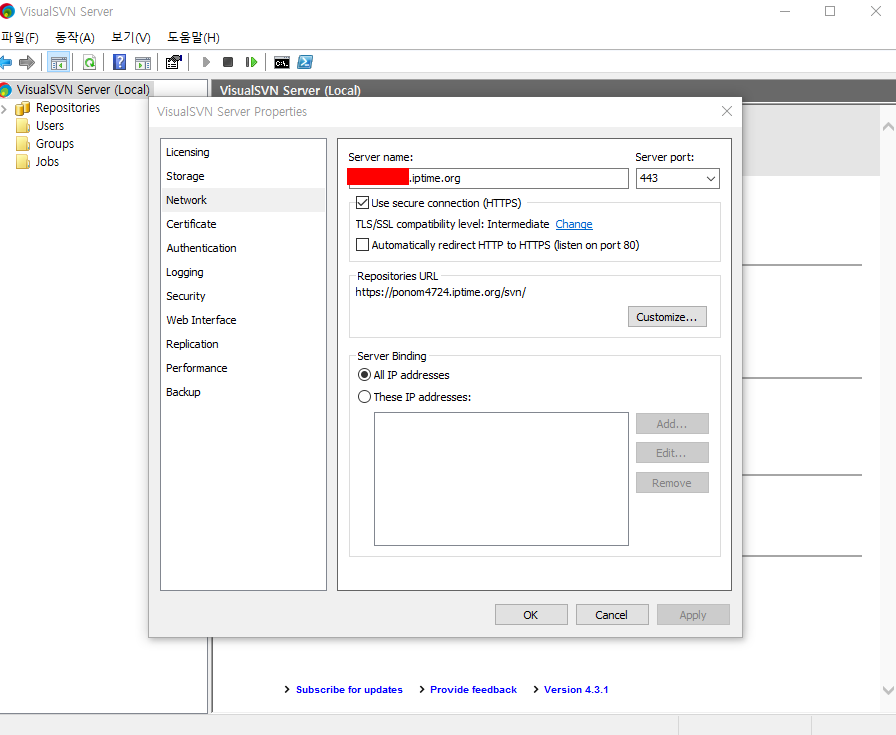Open Help via the question mark icon
This screenshot has height=735, width=896.
click(x=119, y=62)
